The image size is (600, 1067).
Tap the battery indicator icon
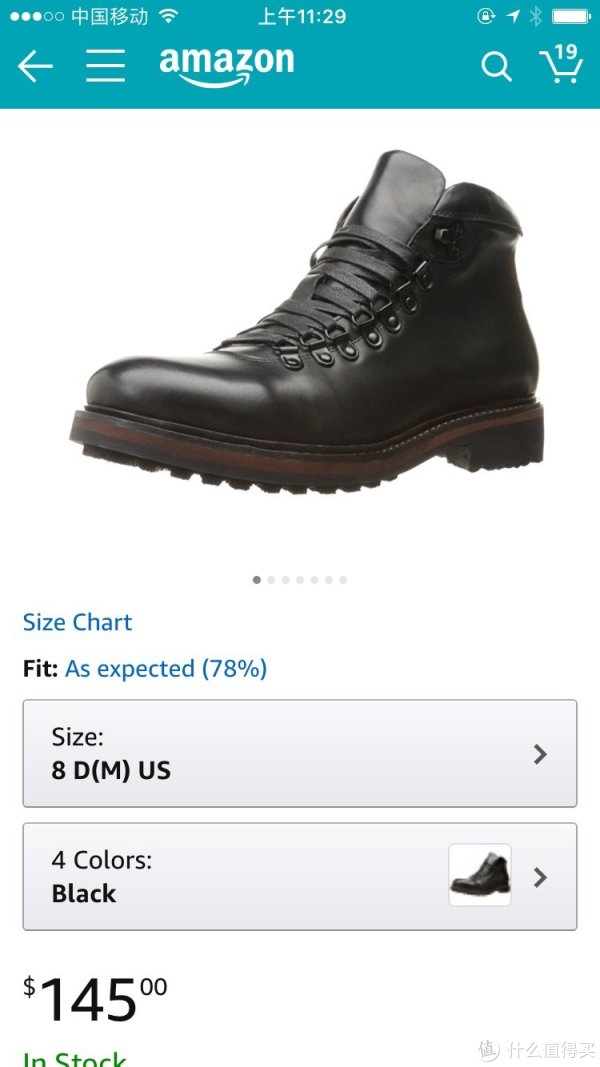(x=570, y=16)
